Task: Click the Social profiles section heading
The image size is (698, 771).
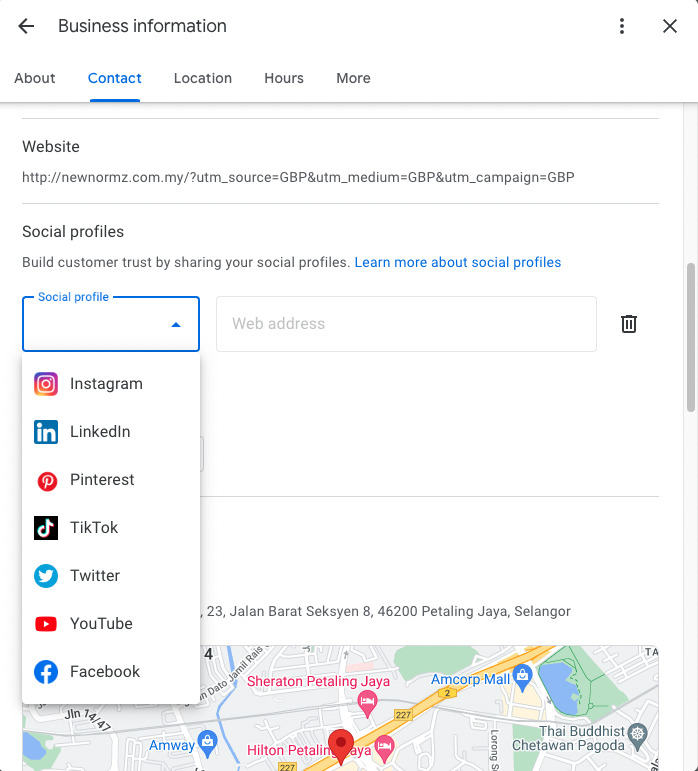Action: (73, 232)
